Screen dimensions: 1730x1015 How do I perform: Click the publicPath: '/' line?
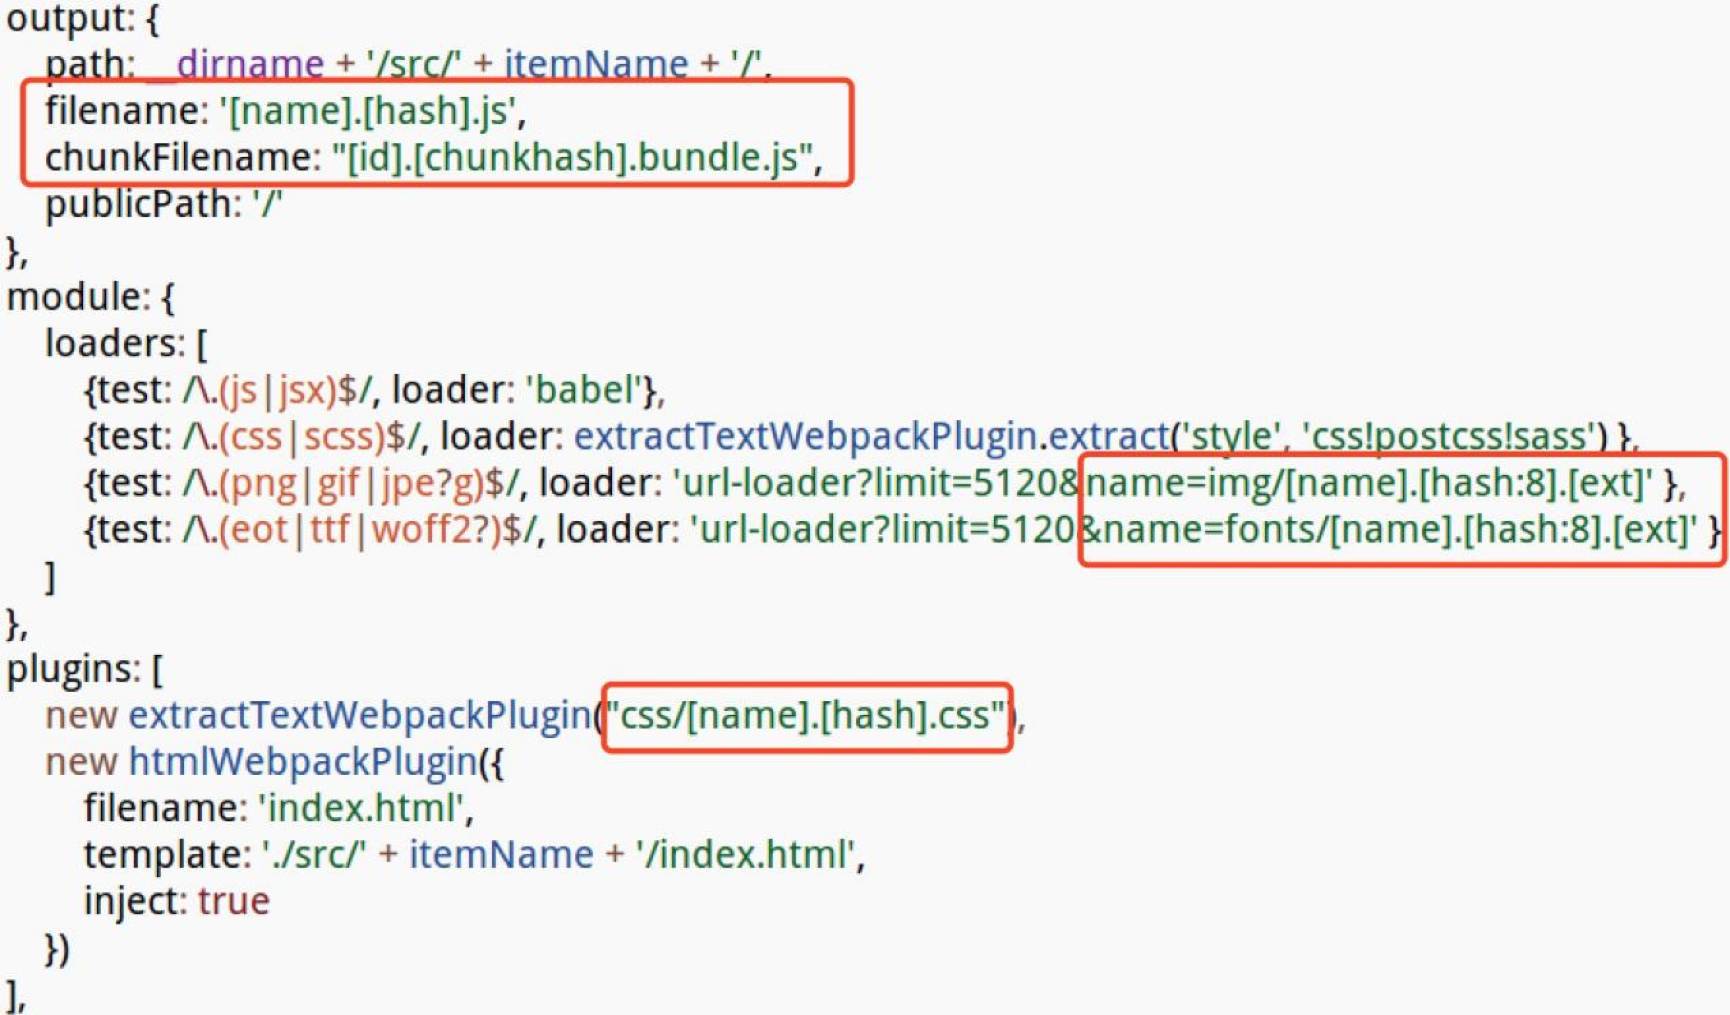[x=164, y=204]
